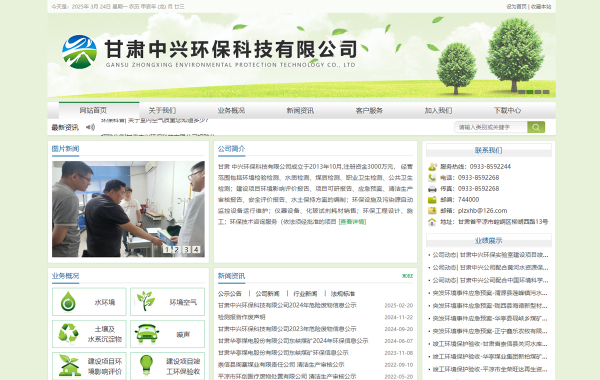Image resolution: width=600 pixels, height=380 pixels.
Task: Open the picture news photo thumbnail
Action: 128,209
